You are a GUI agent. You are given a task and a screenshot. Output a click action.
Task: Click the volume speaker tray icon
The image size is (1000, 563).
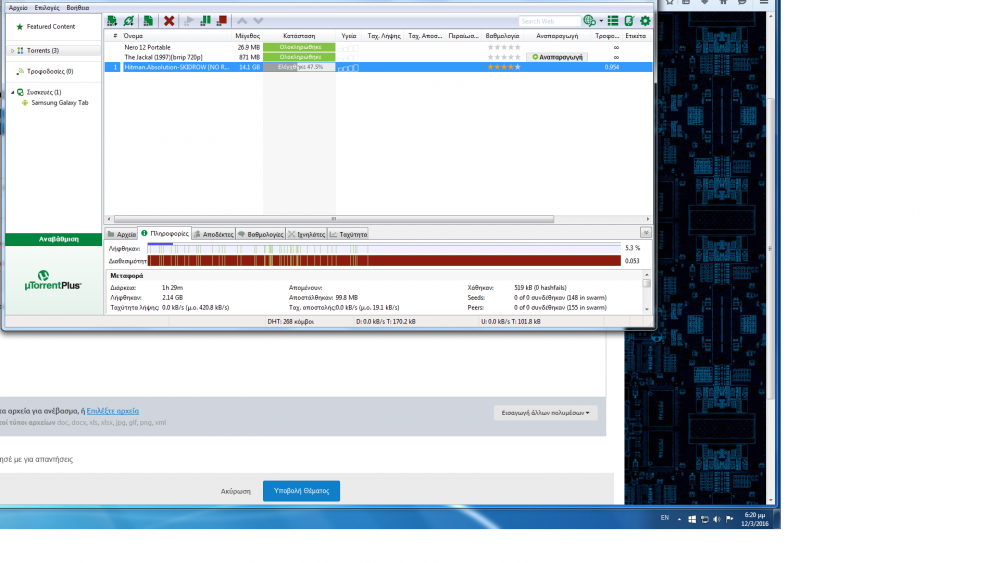coord(717,519)
